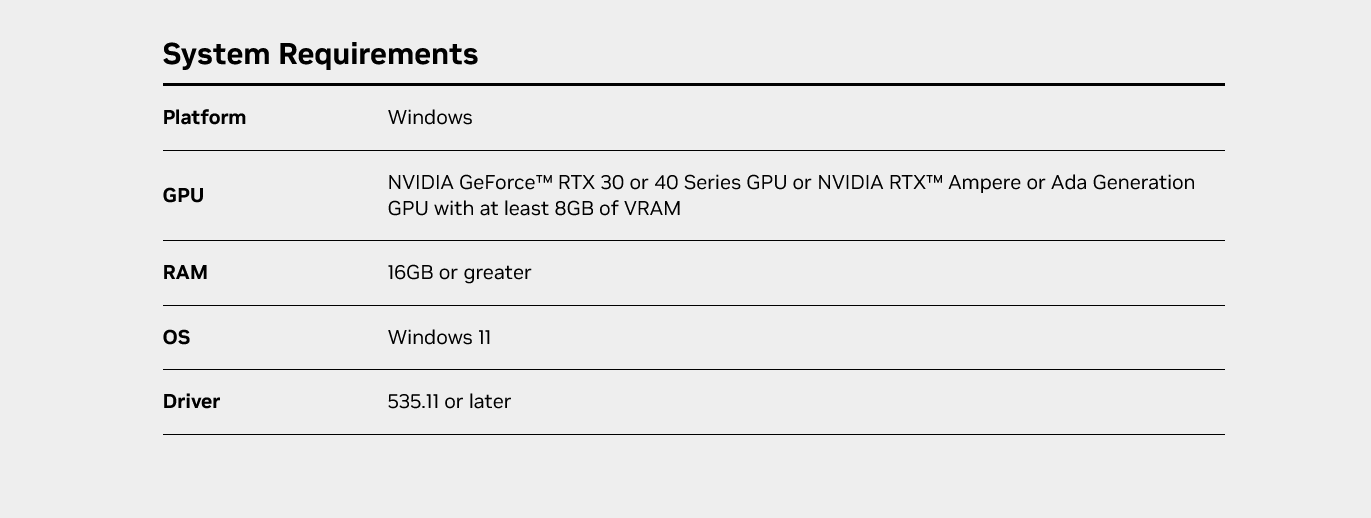Click the 535.11 driver version number
The height and width of the screenshot is (518, 1371).
coord(413,401)
